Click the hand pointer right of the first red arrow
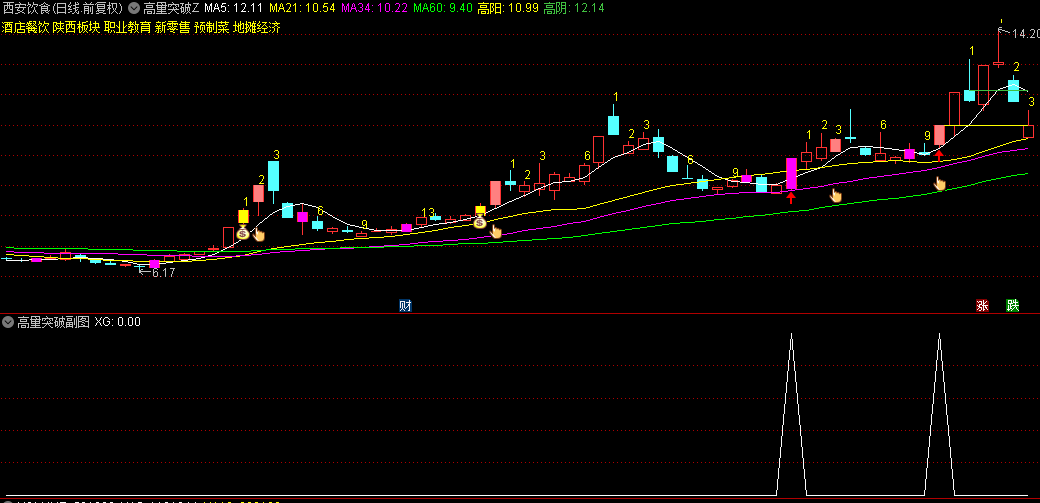The height and width of the screenshot is (503, 1040). click(x=836, y=195)
